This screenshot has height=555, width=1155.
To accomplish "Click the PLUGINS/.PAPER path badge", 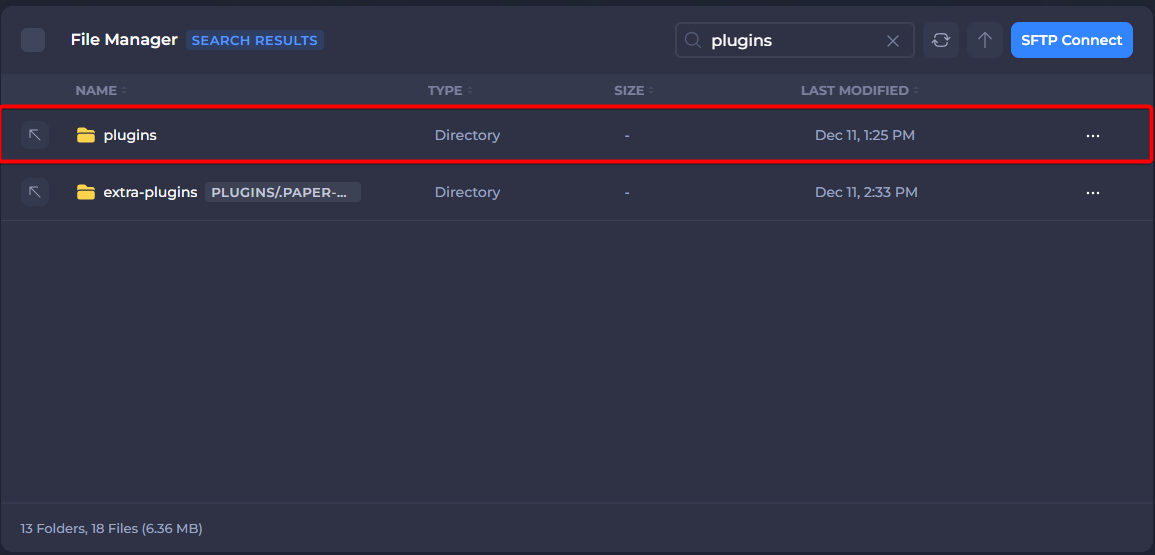I will [x=282, y=192].
